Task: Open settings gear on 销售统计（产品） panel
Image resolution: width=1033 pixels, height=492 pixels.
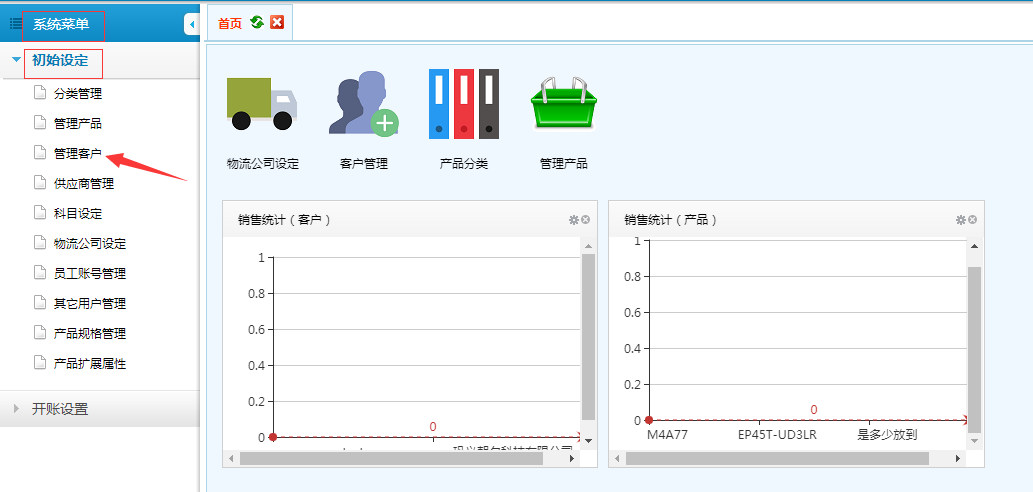Action: 960,220
